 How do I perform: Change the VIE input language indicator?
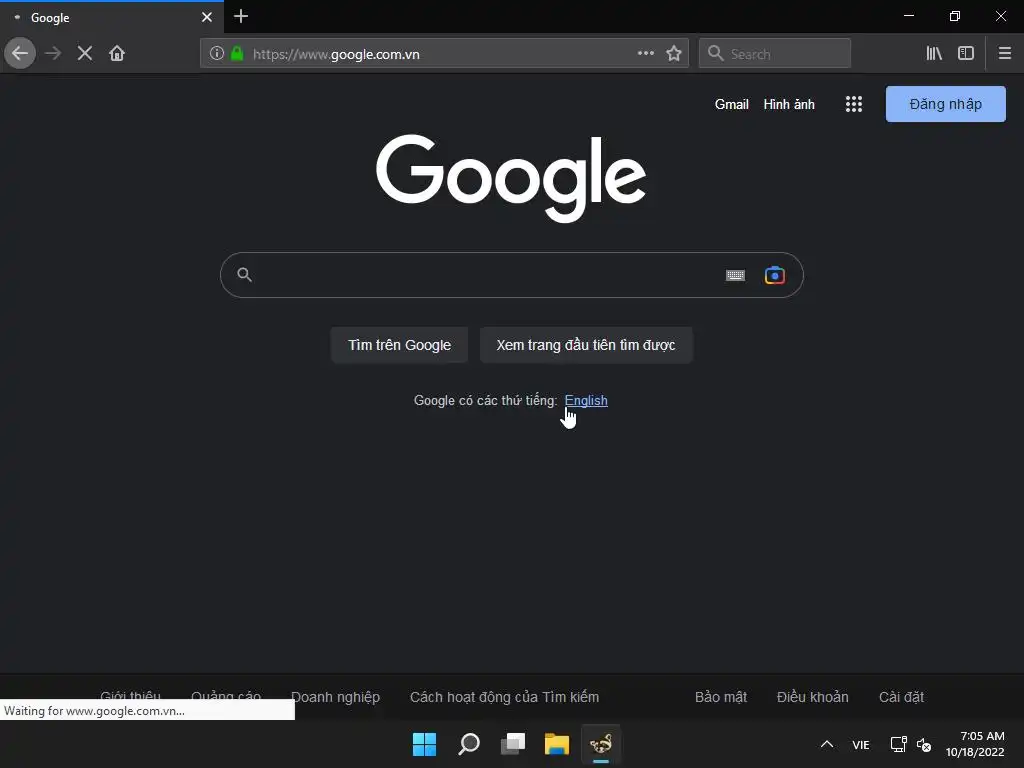(x=861, y=744)
